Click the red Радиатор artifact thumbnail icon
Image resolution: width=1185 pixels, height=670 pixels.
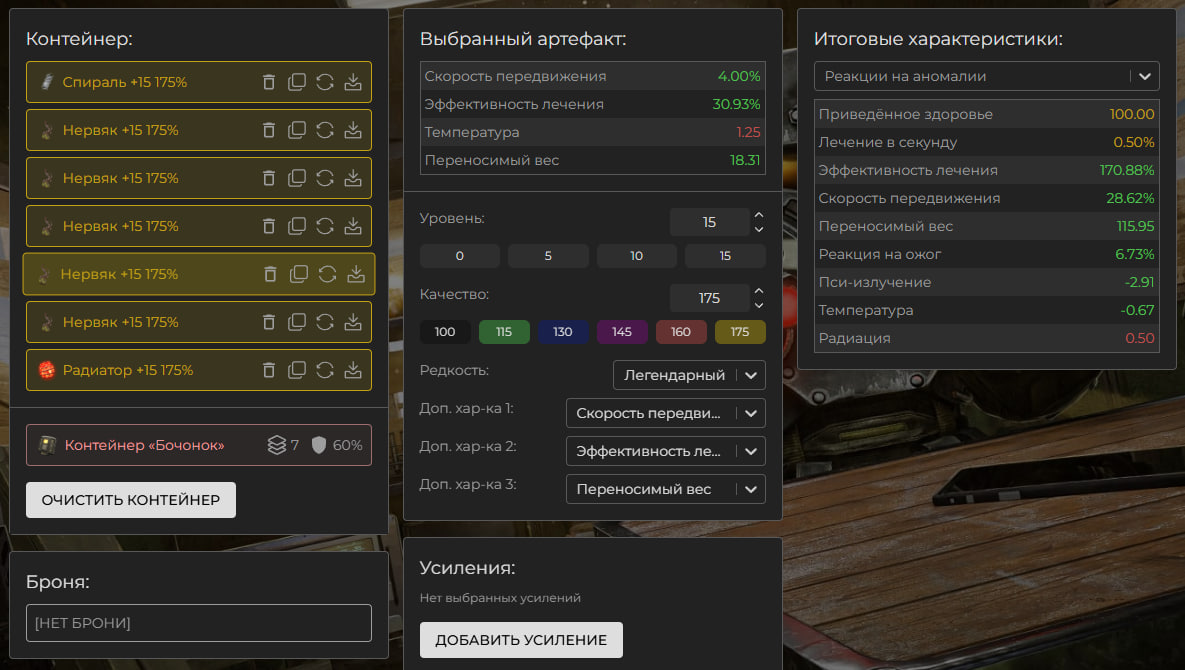pos(47,369)
